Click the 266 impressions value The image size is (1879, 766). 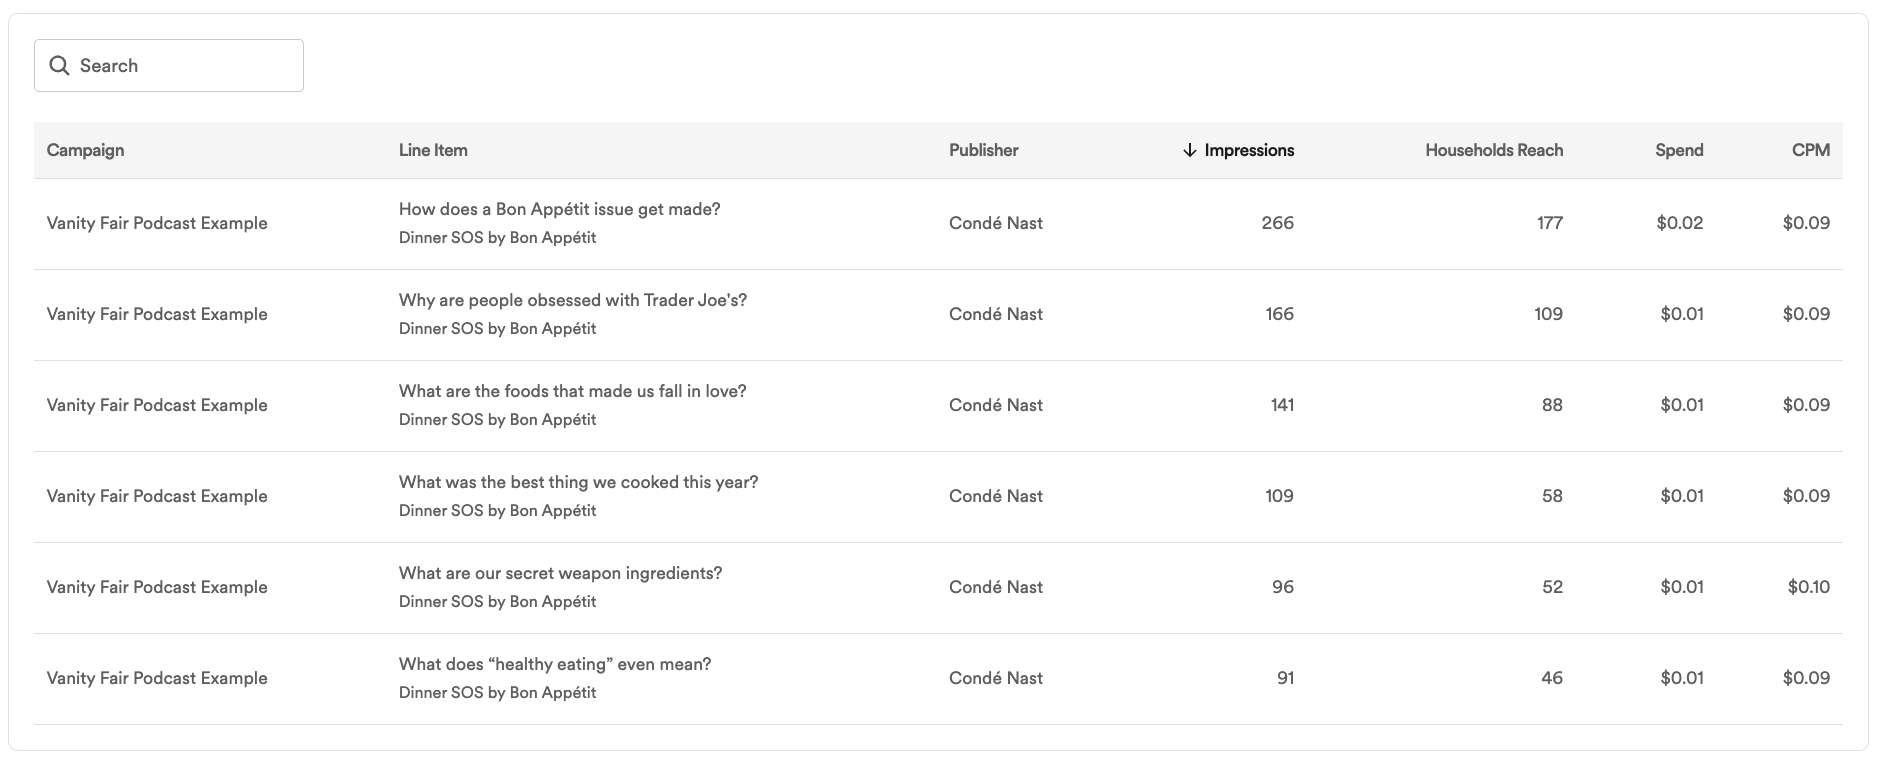coord(1278,223)
